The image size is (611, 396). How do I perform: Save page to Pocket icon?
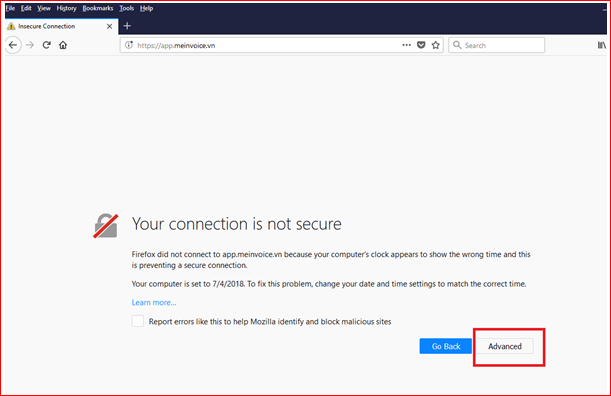coord(421,45)
